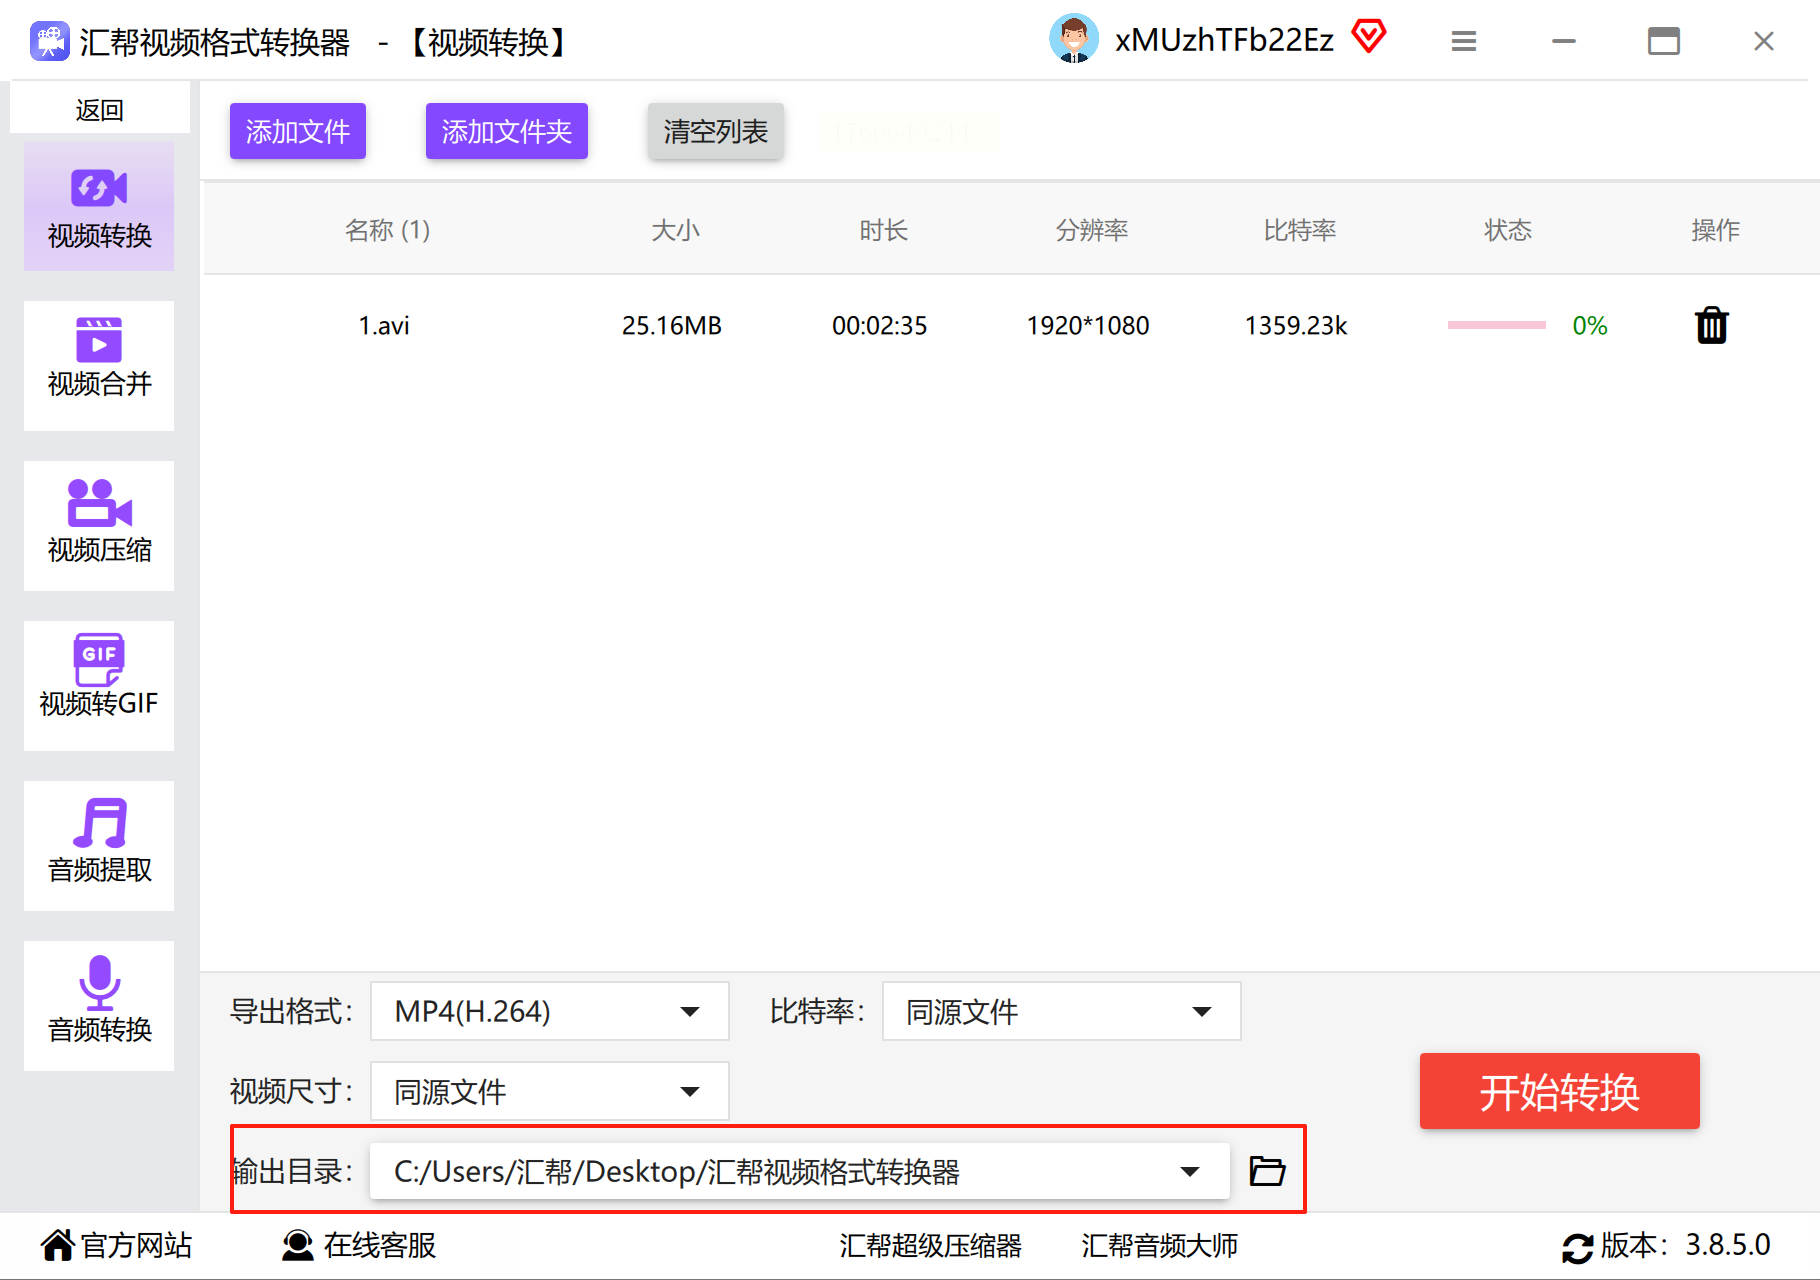Select the 视频转换 sidebar tab
Screen dimensions: 1820x1280
[x=99, y=206]
